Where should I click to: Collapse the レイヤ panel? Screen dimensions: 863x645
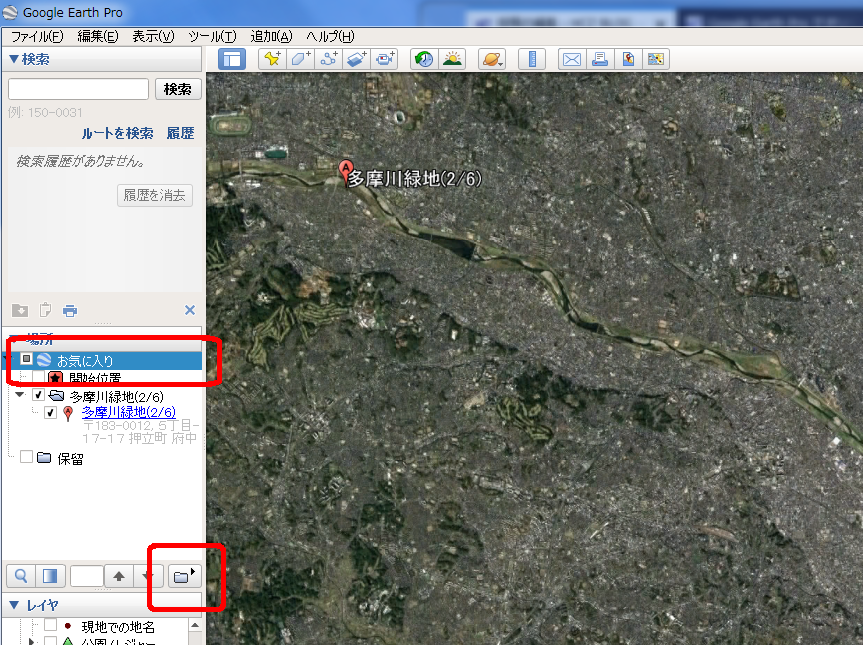pos(14,605)
